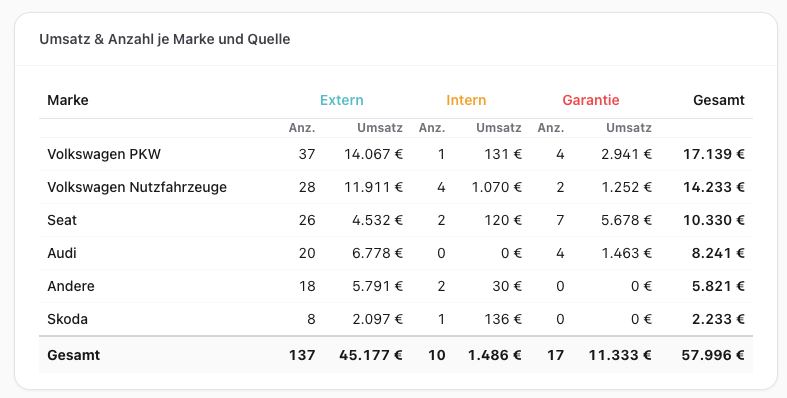This screenshot has height=398, width=787.
Task: Select the 'Andere' row label
Action: coord(71,286)
